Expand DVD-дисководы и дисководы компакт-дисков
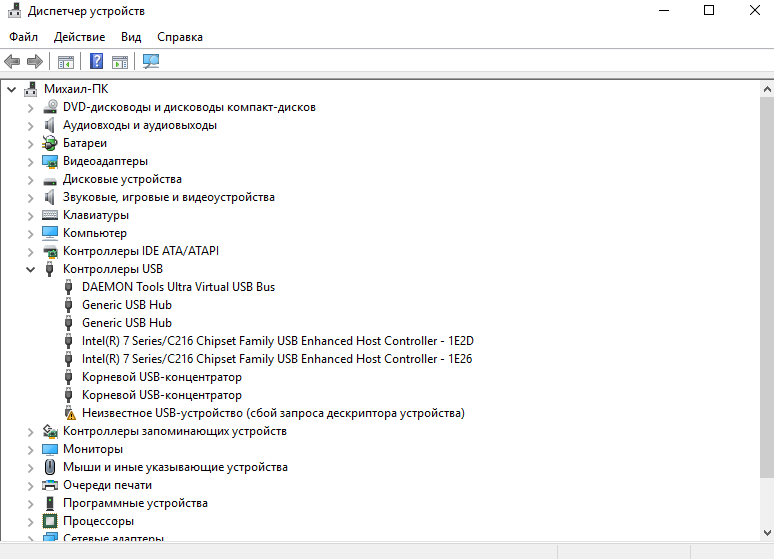 pos(30,108)
